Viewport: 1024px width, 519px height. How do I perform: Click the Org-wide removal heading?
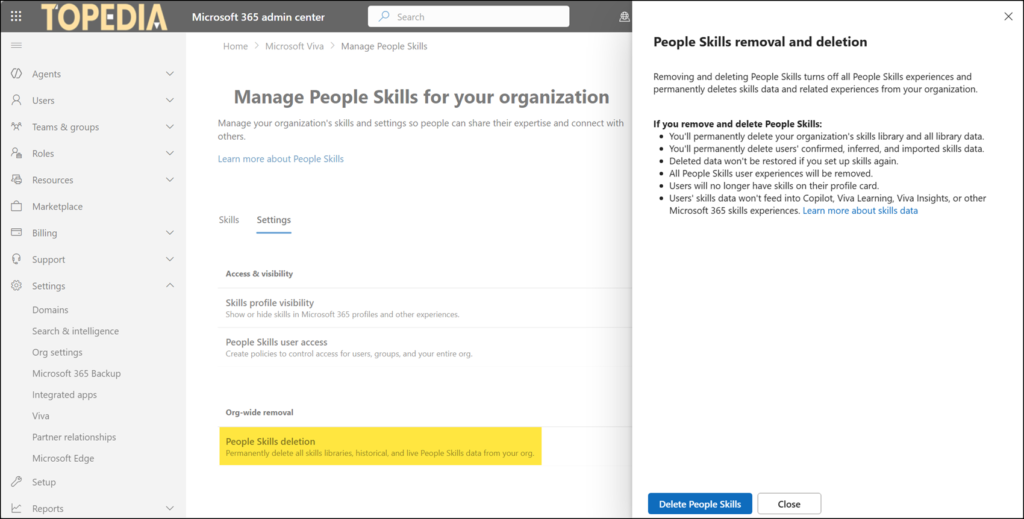(259, 413)
